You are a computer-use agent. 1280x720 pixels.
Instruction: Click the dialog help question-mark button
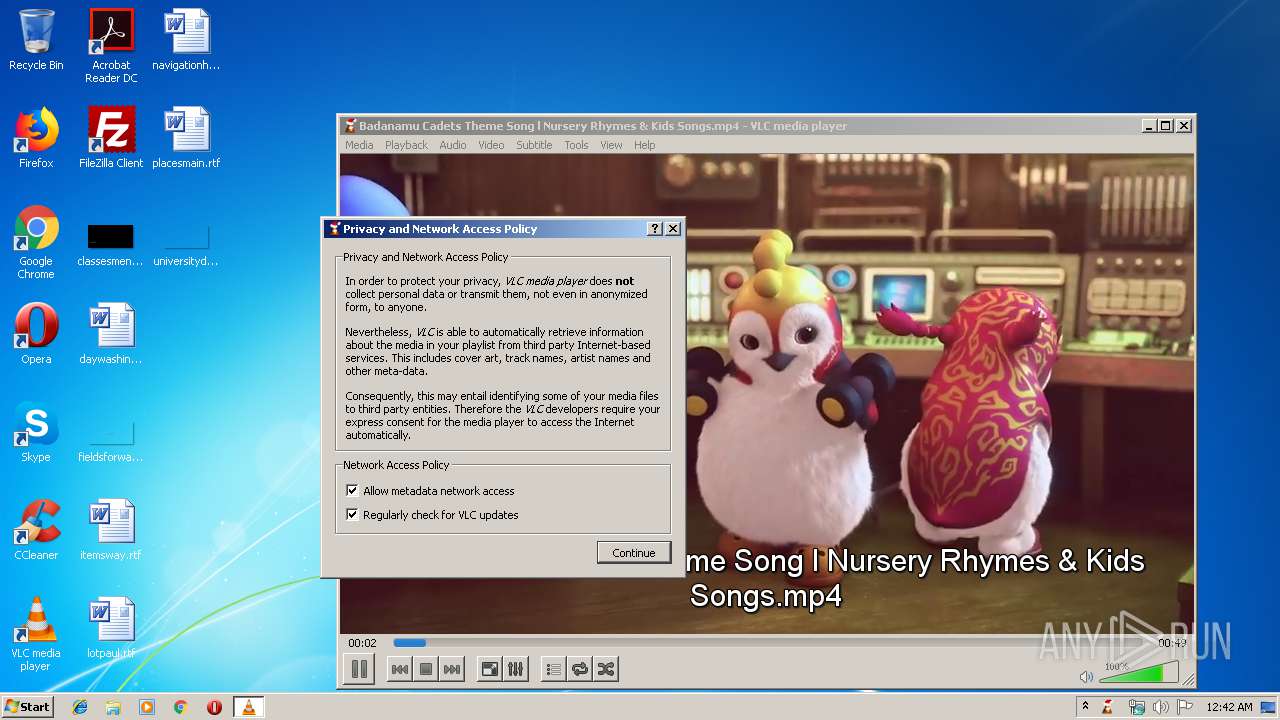click(x=655, y=229)
